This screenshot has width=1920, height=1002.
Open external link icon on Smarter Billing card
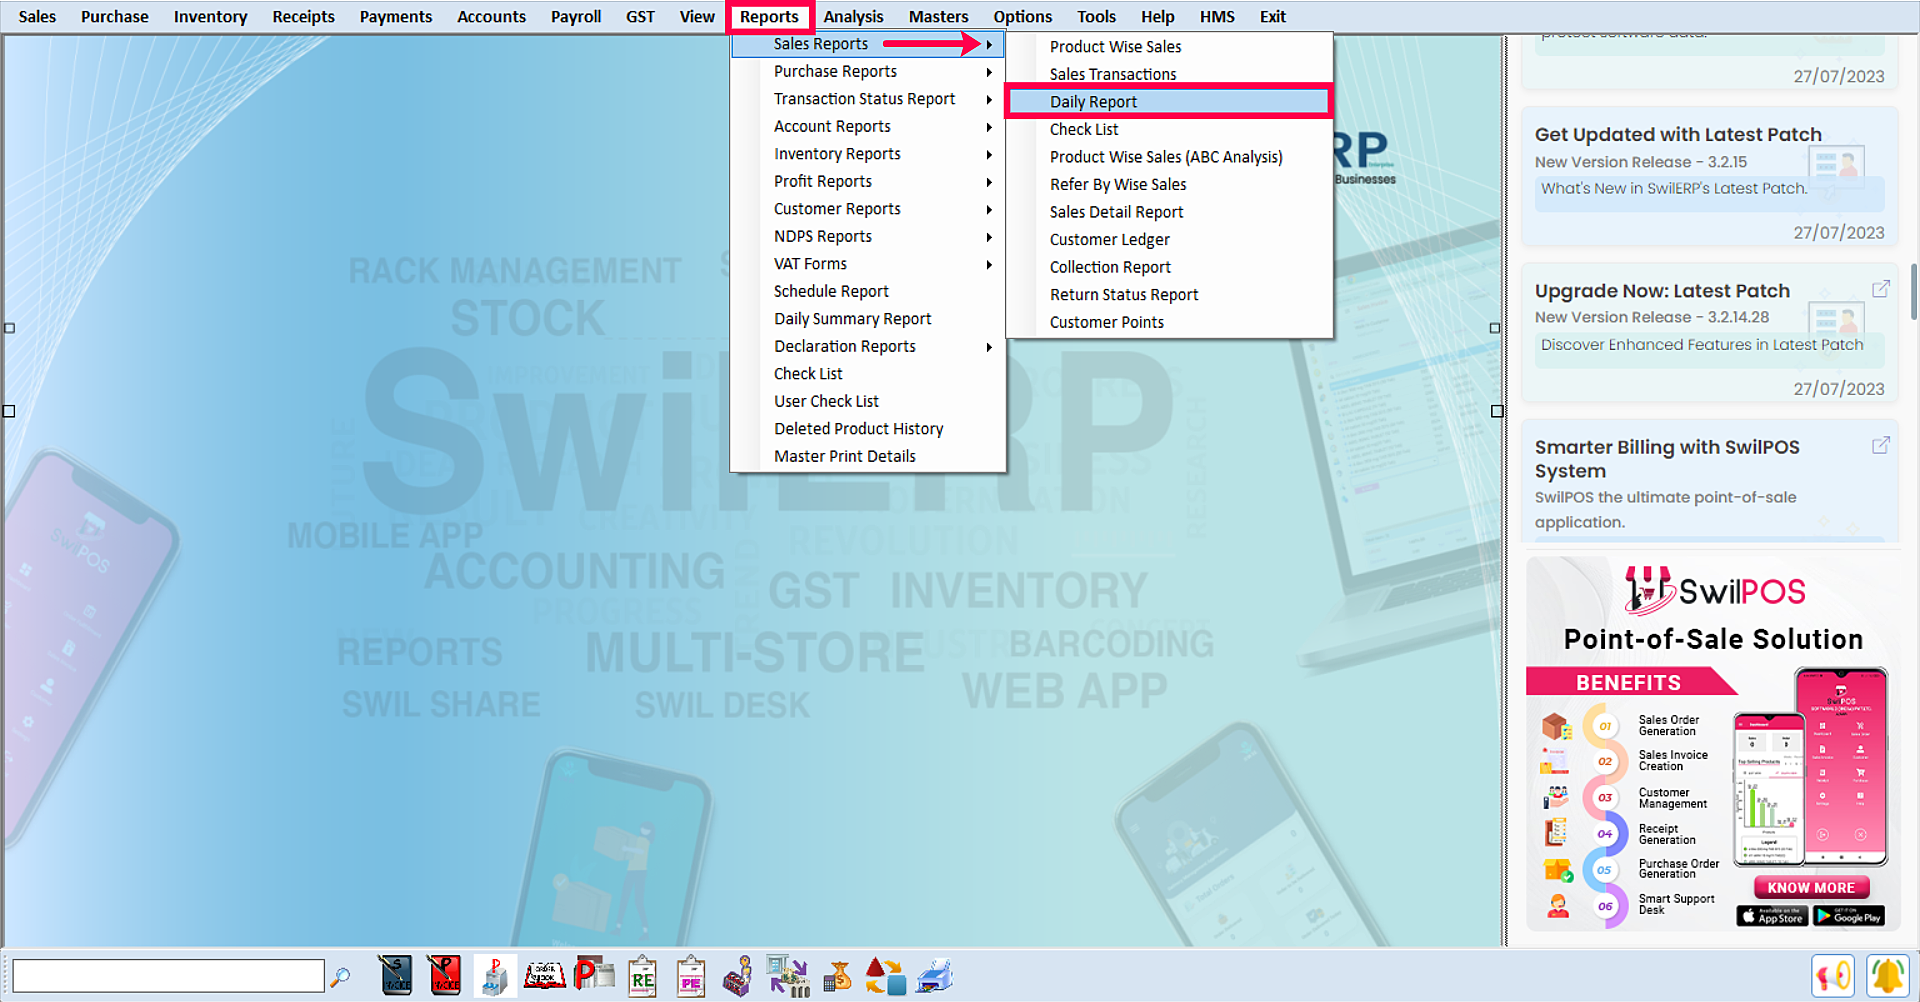pyautogui.click(x=1880, y=445)
